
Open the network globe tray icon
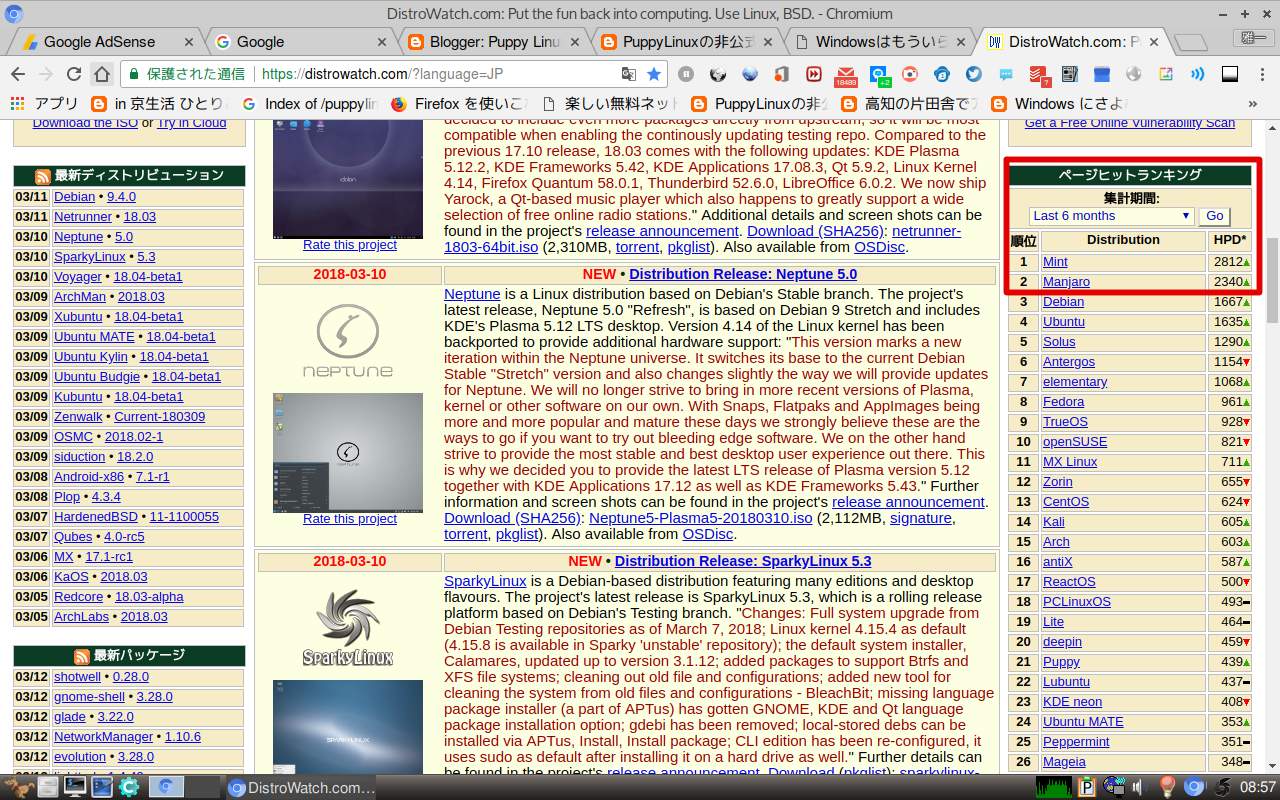1116,787
